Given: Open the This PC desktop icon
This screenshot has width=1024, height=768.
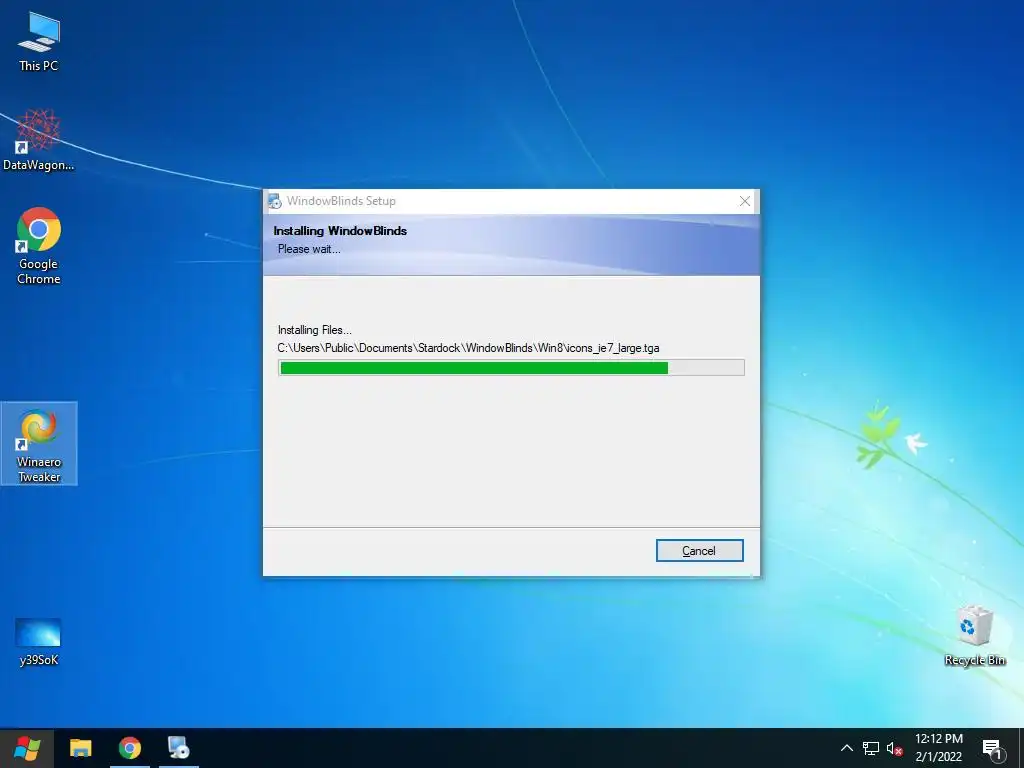Looking at the screenshot, I should click(39, 42).
